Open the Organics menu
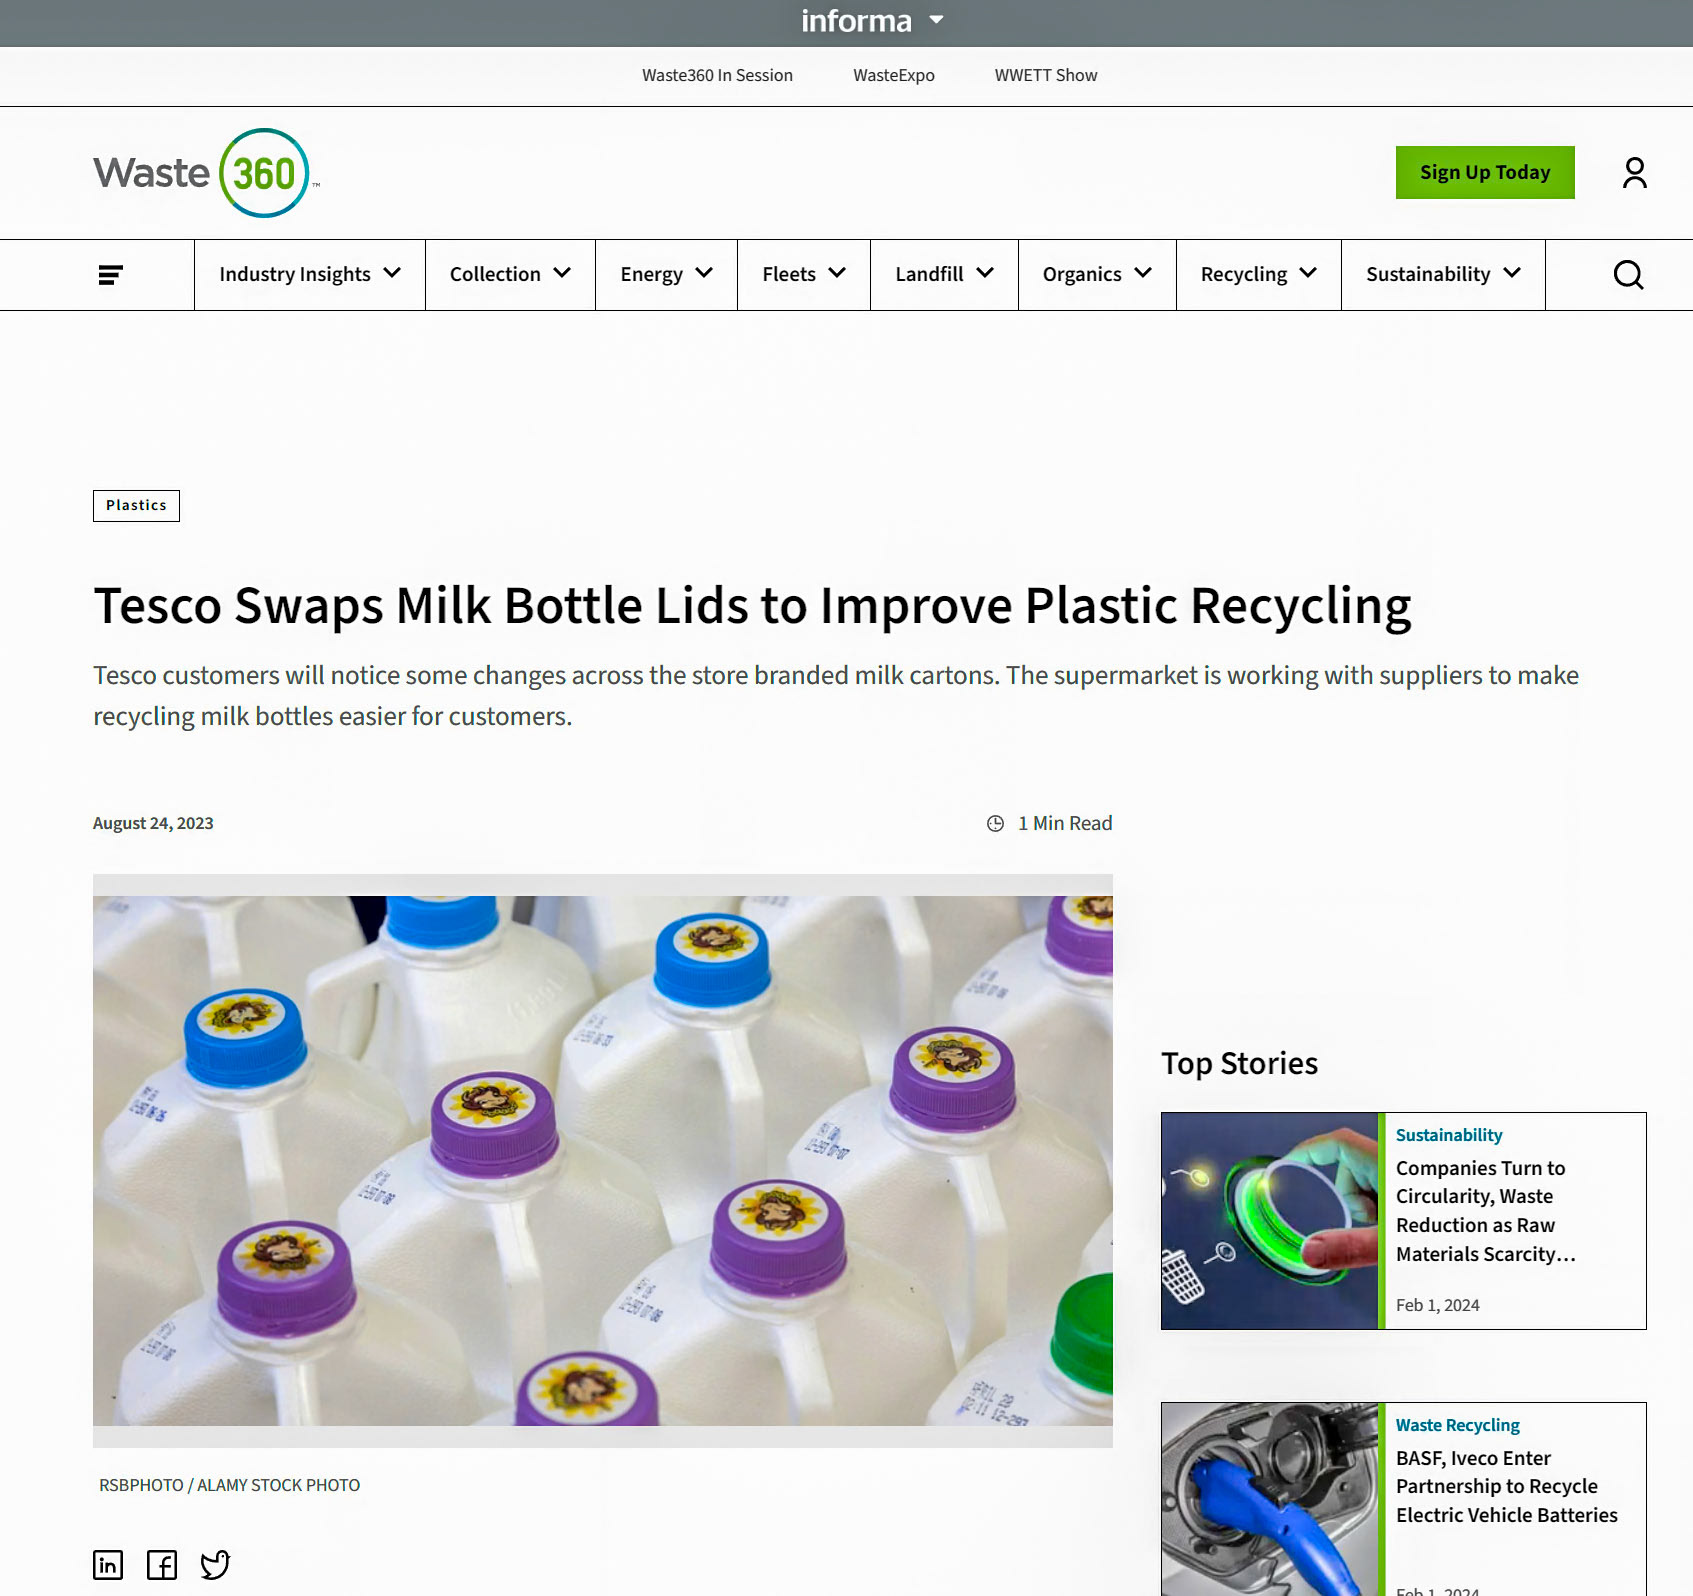Image resolution: width=1693 pixels, height=1596 pixels. pyautogui.click(x=1097, y=274)
